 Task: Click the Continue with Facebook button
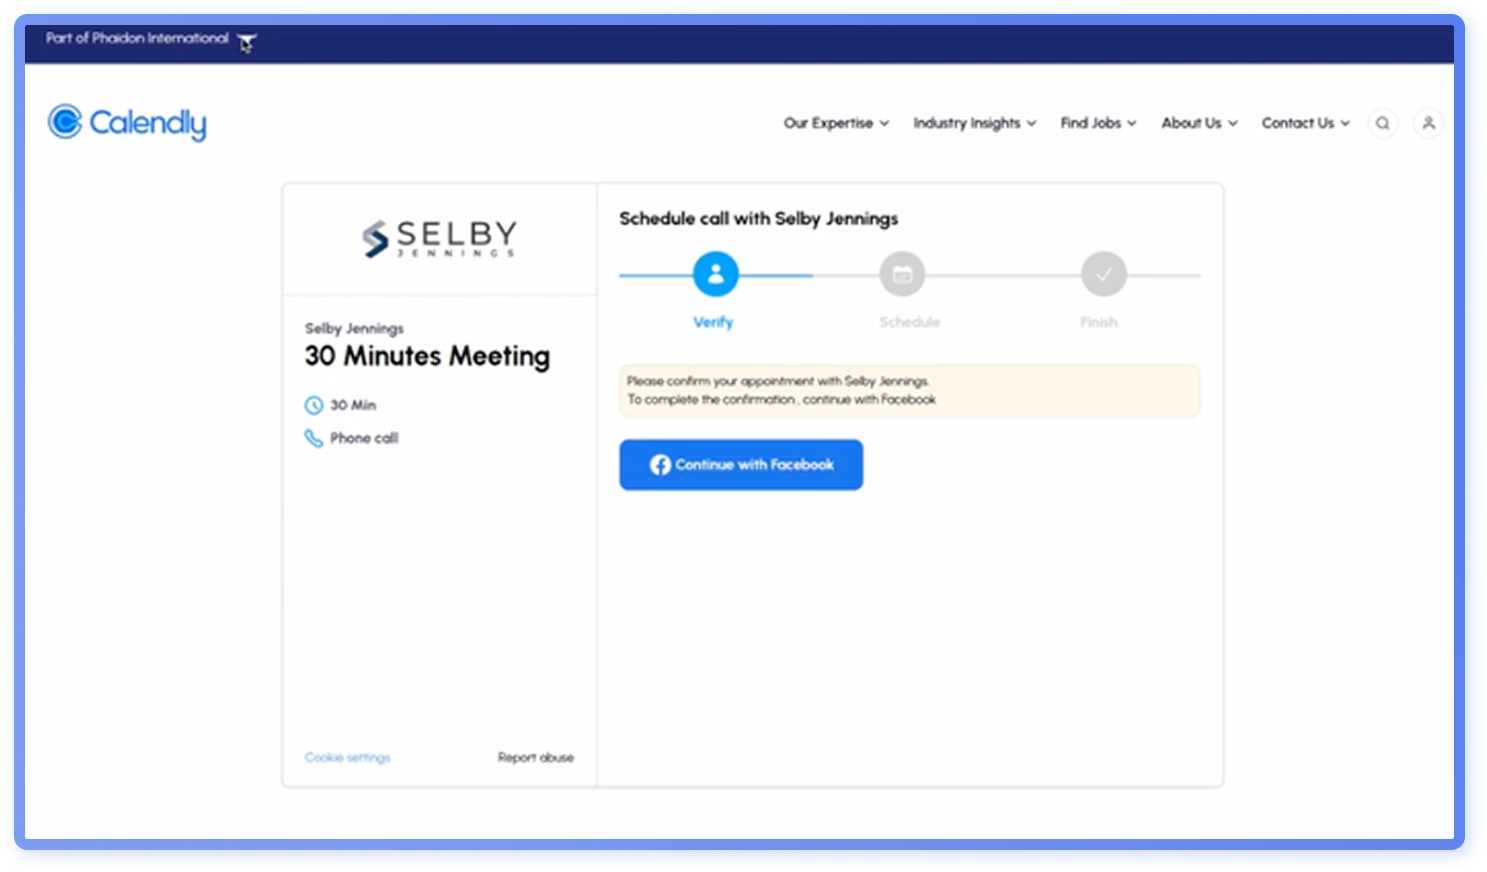click(x=740, y=464)
